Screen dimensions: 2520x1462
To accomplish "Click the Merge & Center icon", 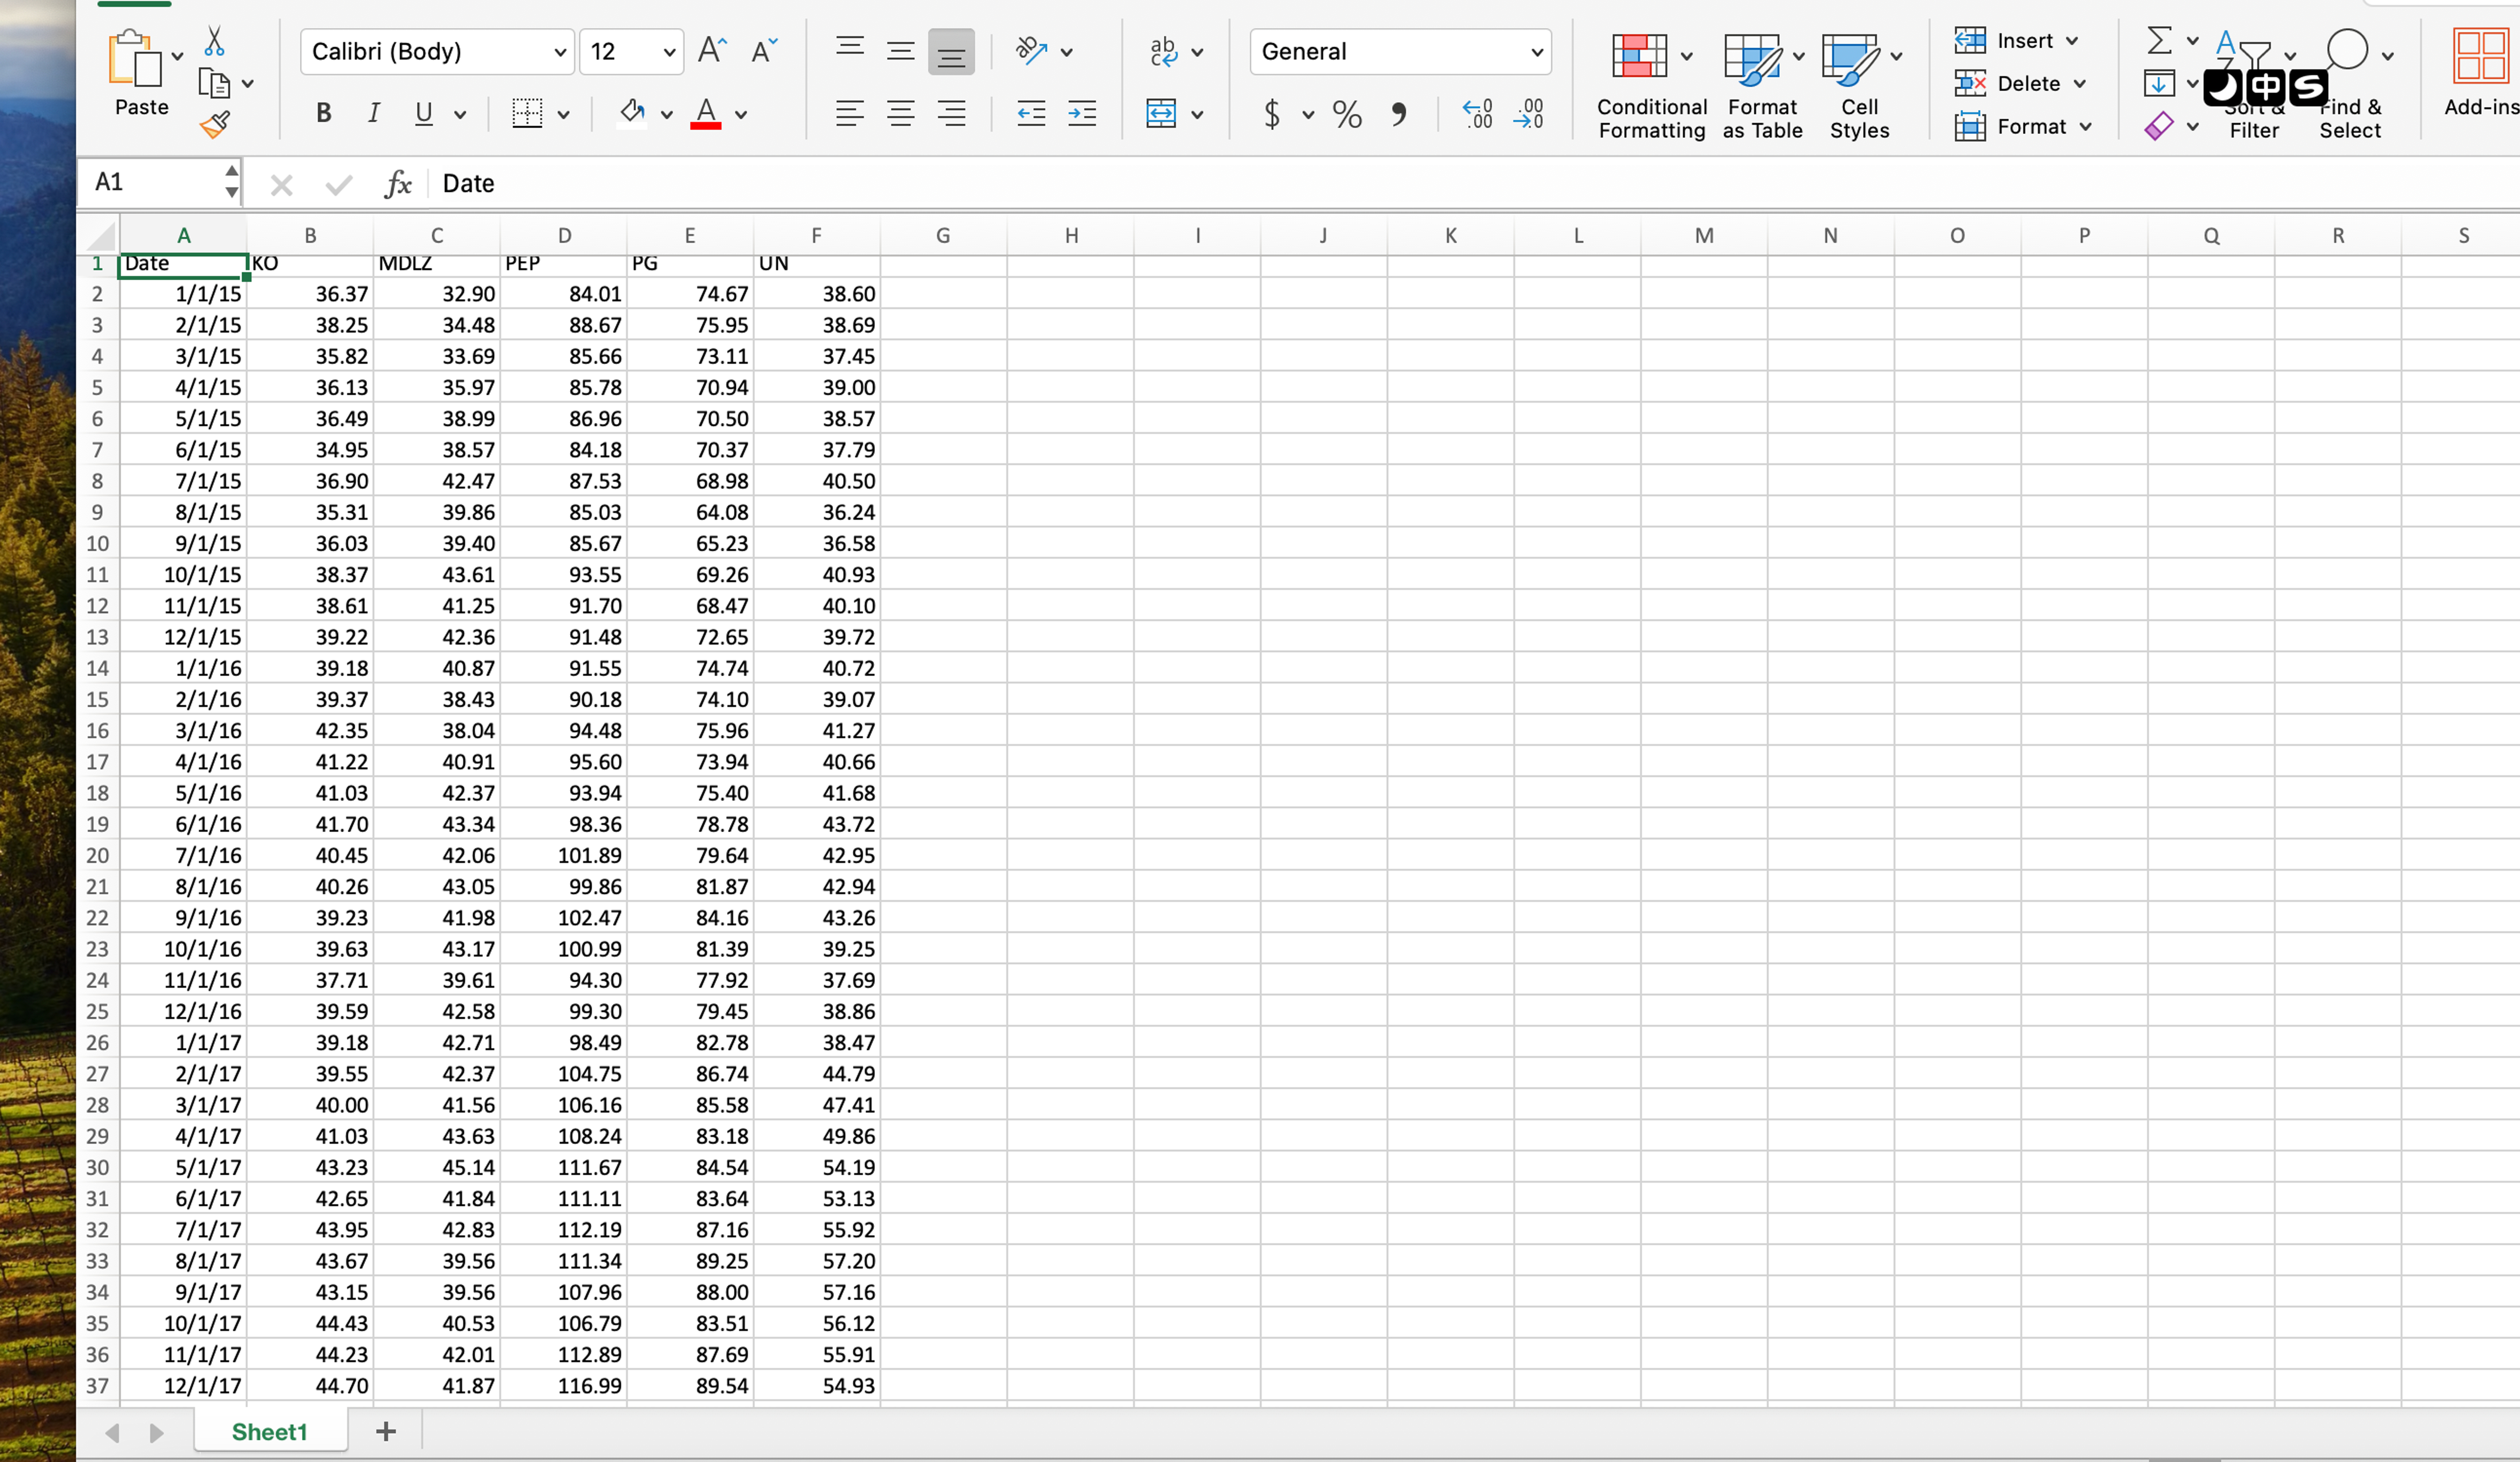I will tap(1161, 113).
